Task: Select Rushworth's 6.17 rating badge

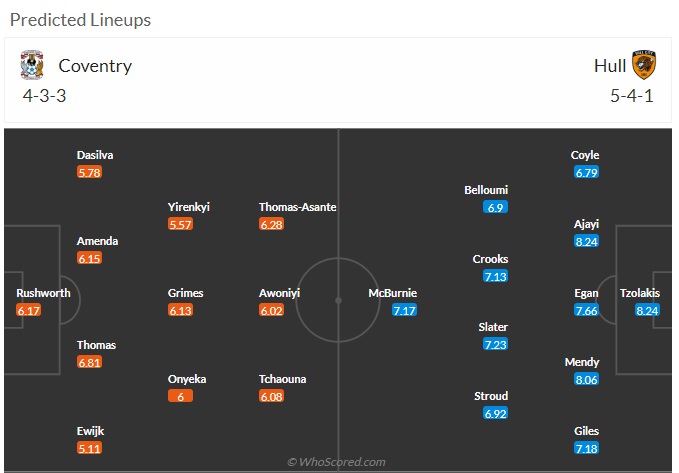Action: (x=29, y=310)
